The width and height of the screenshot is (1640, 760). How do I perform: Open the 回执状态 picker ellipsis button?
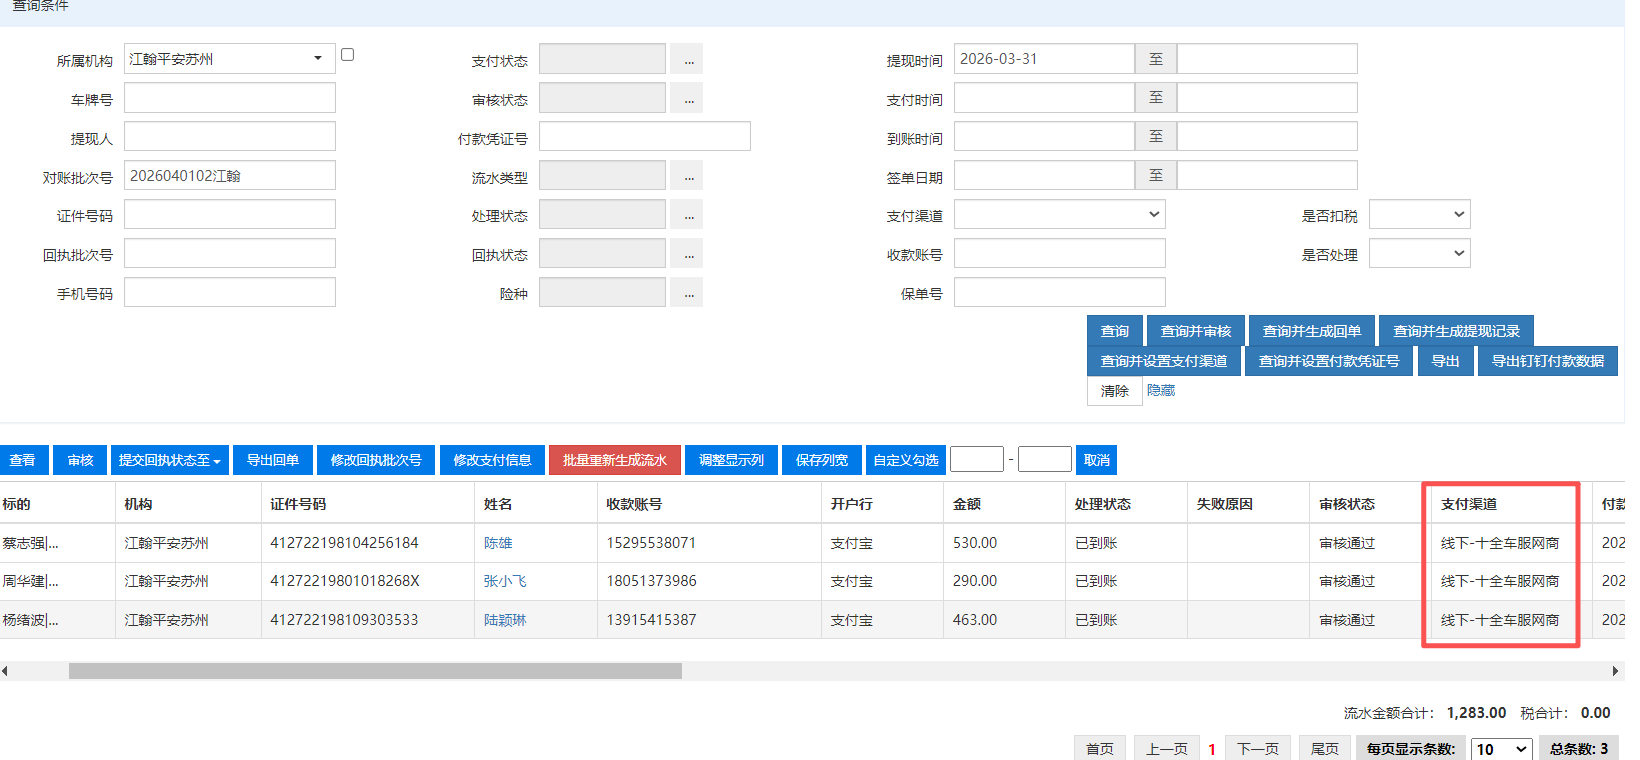pyautogui.click(x=686, y=254)
